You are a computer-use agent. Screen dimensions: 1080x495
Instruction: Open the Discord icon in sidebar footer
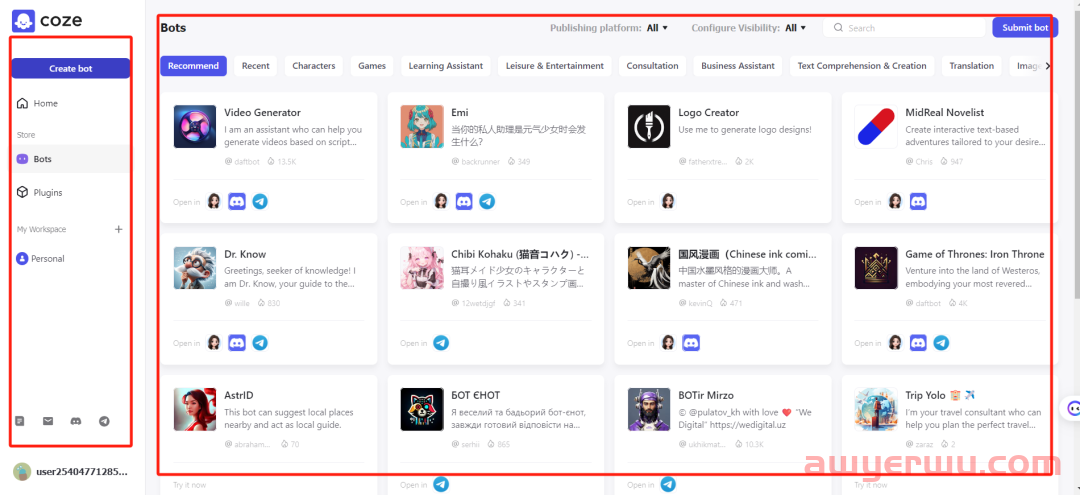click(76, 421)
